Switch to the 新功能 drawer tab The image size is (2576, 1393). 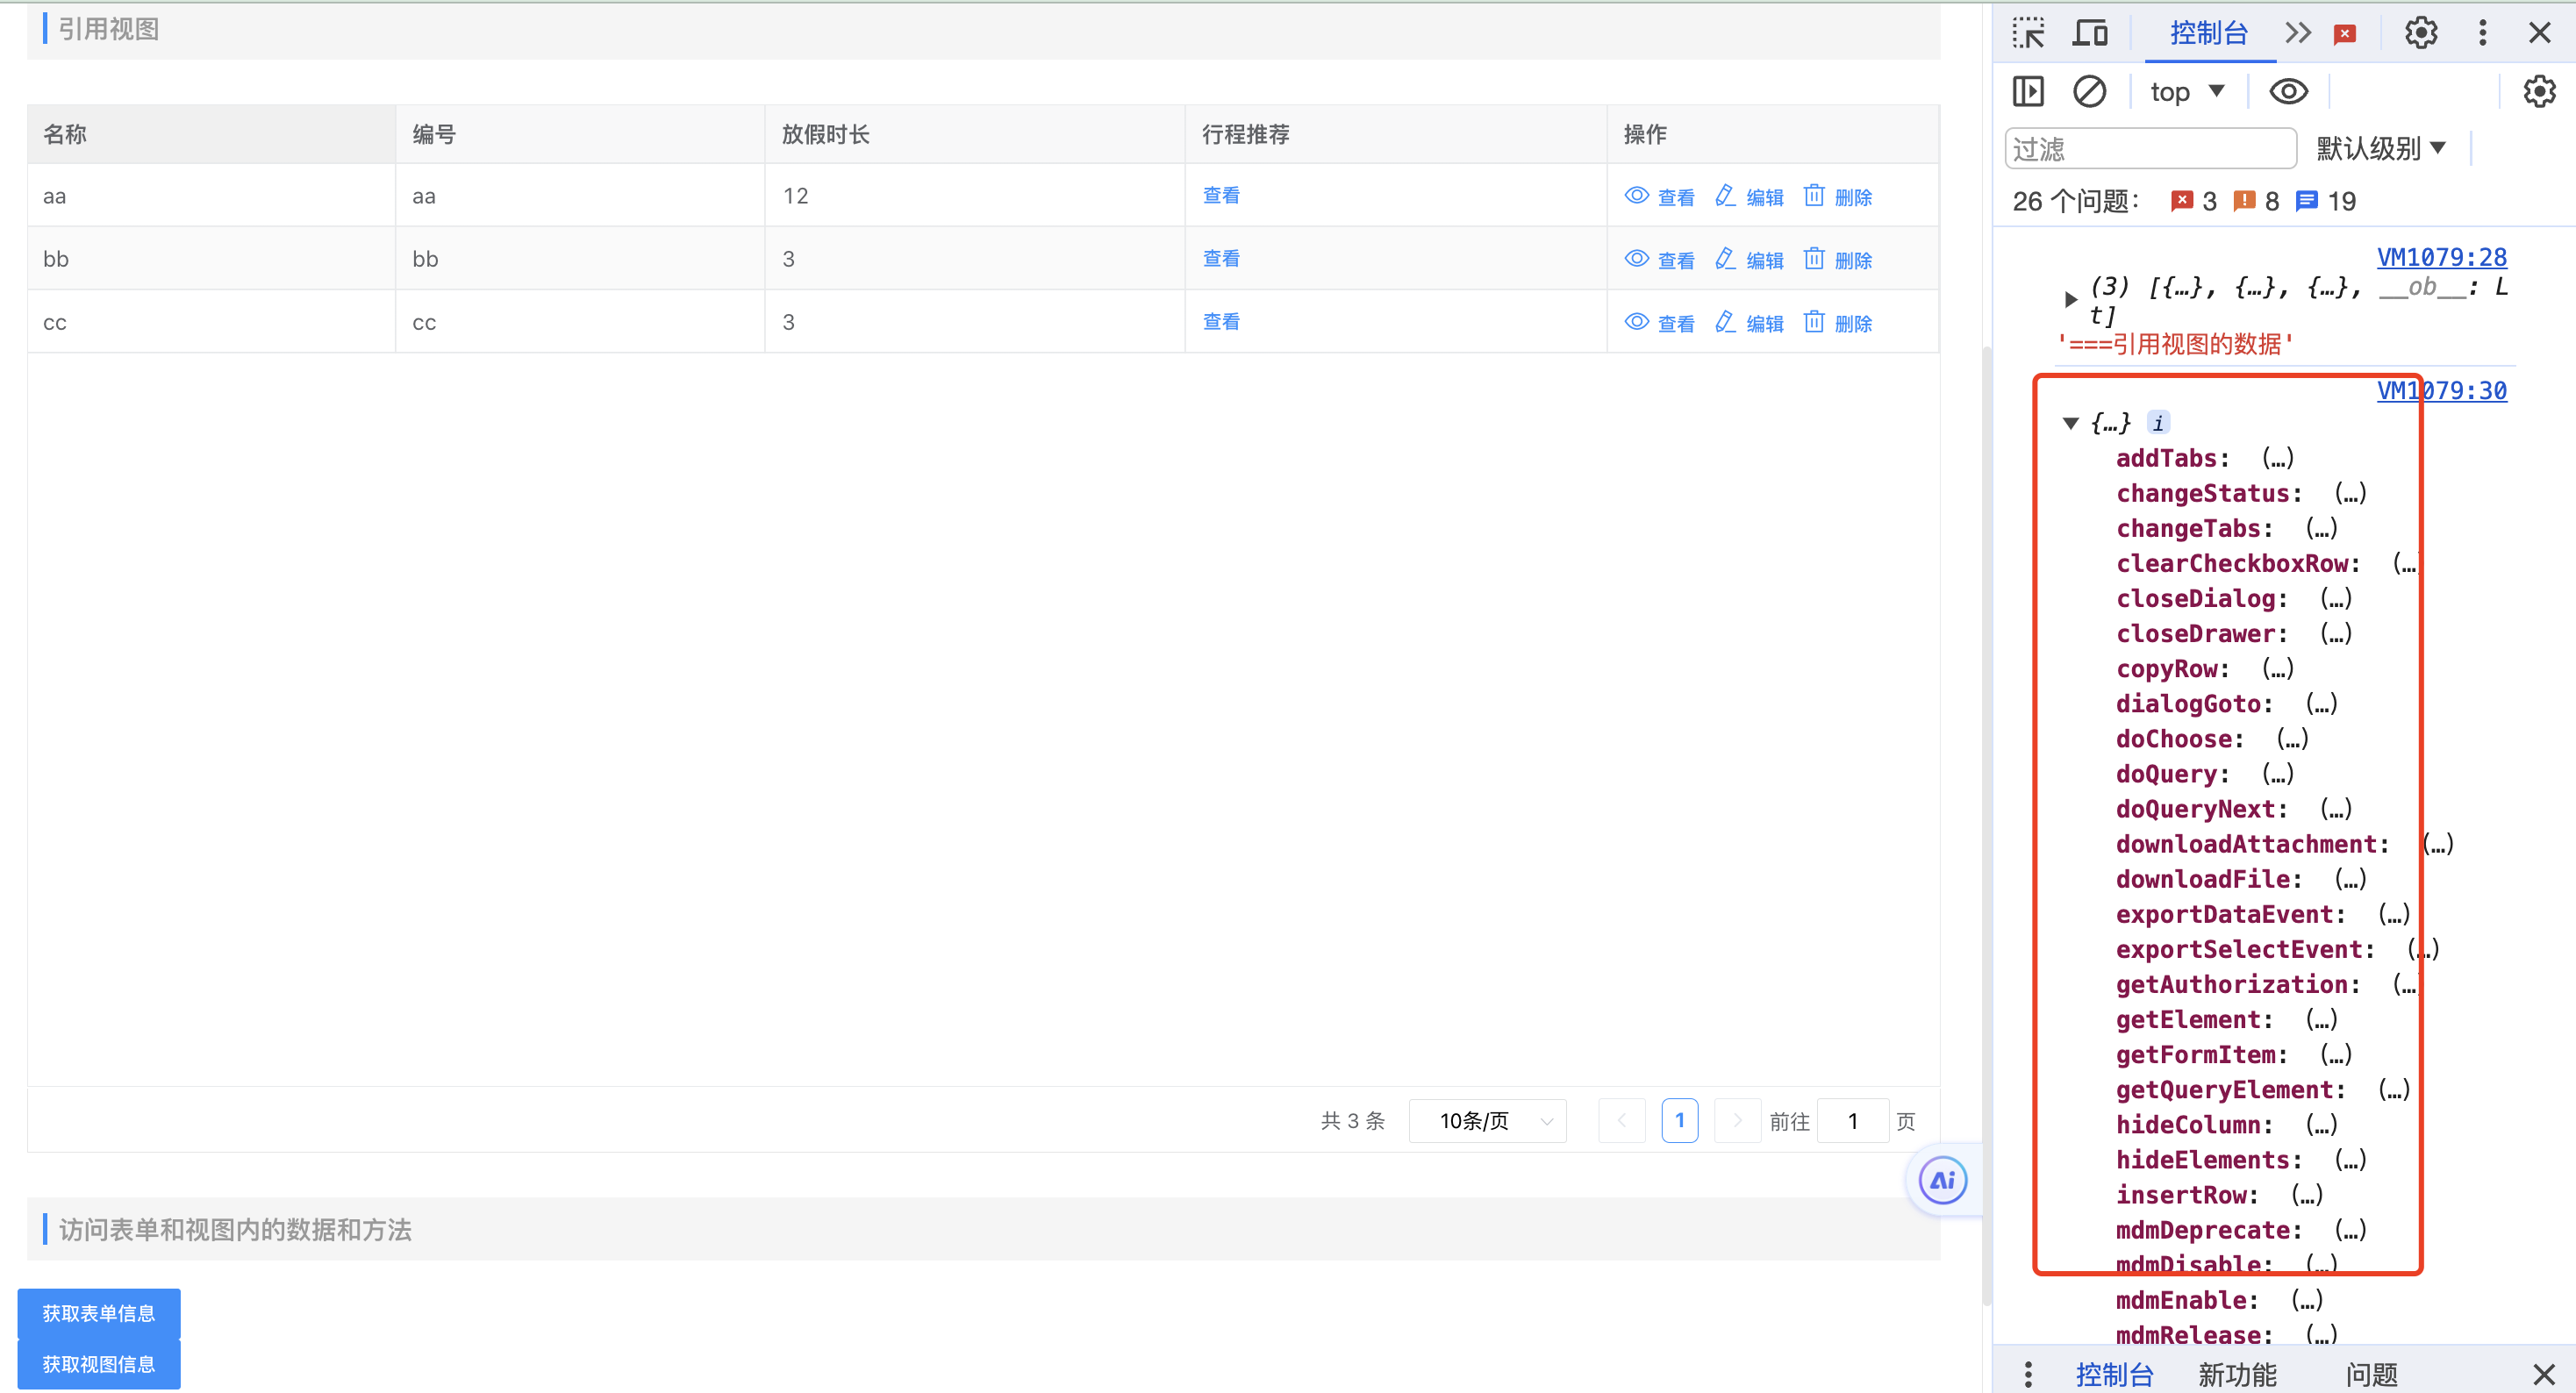pos(2237,1374)
